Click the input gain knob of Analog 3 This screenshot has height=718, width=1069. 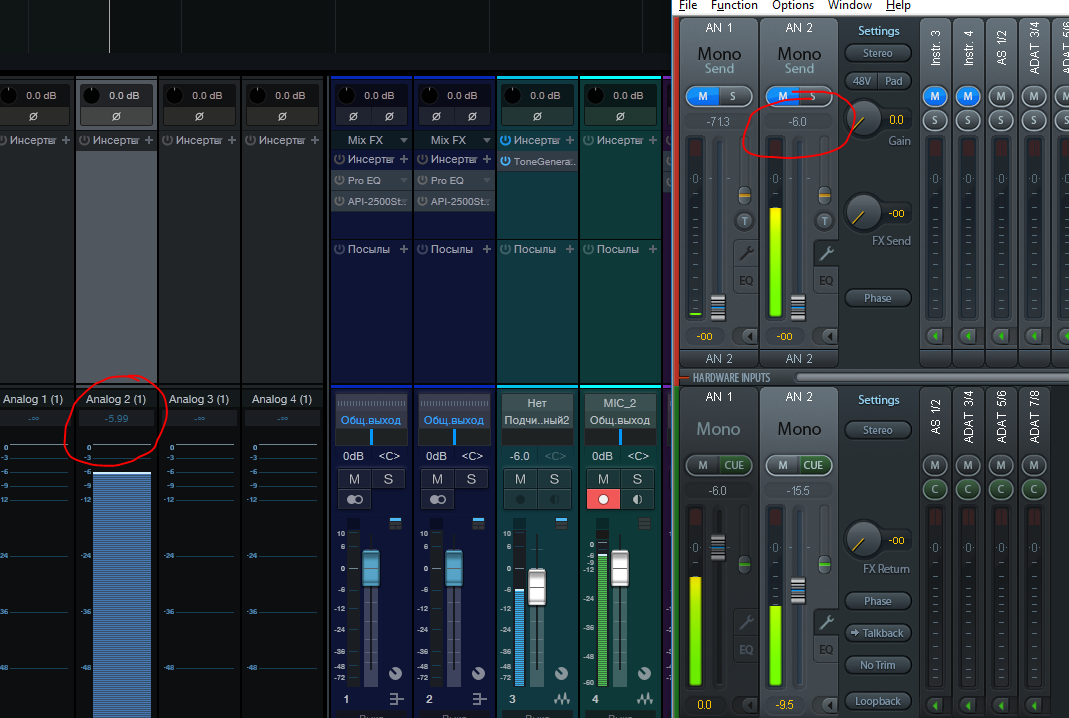[174, 95]
